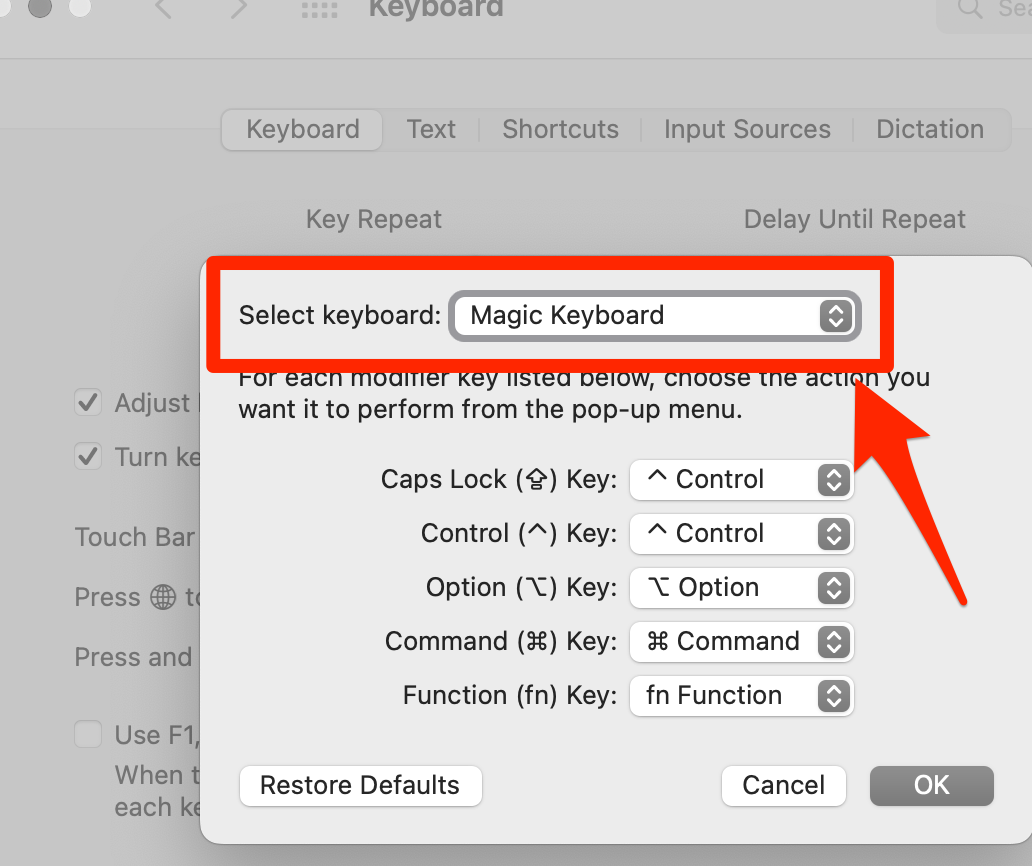Select the Input Sources tab

(746, 129)
